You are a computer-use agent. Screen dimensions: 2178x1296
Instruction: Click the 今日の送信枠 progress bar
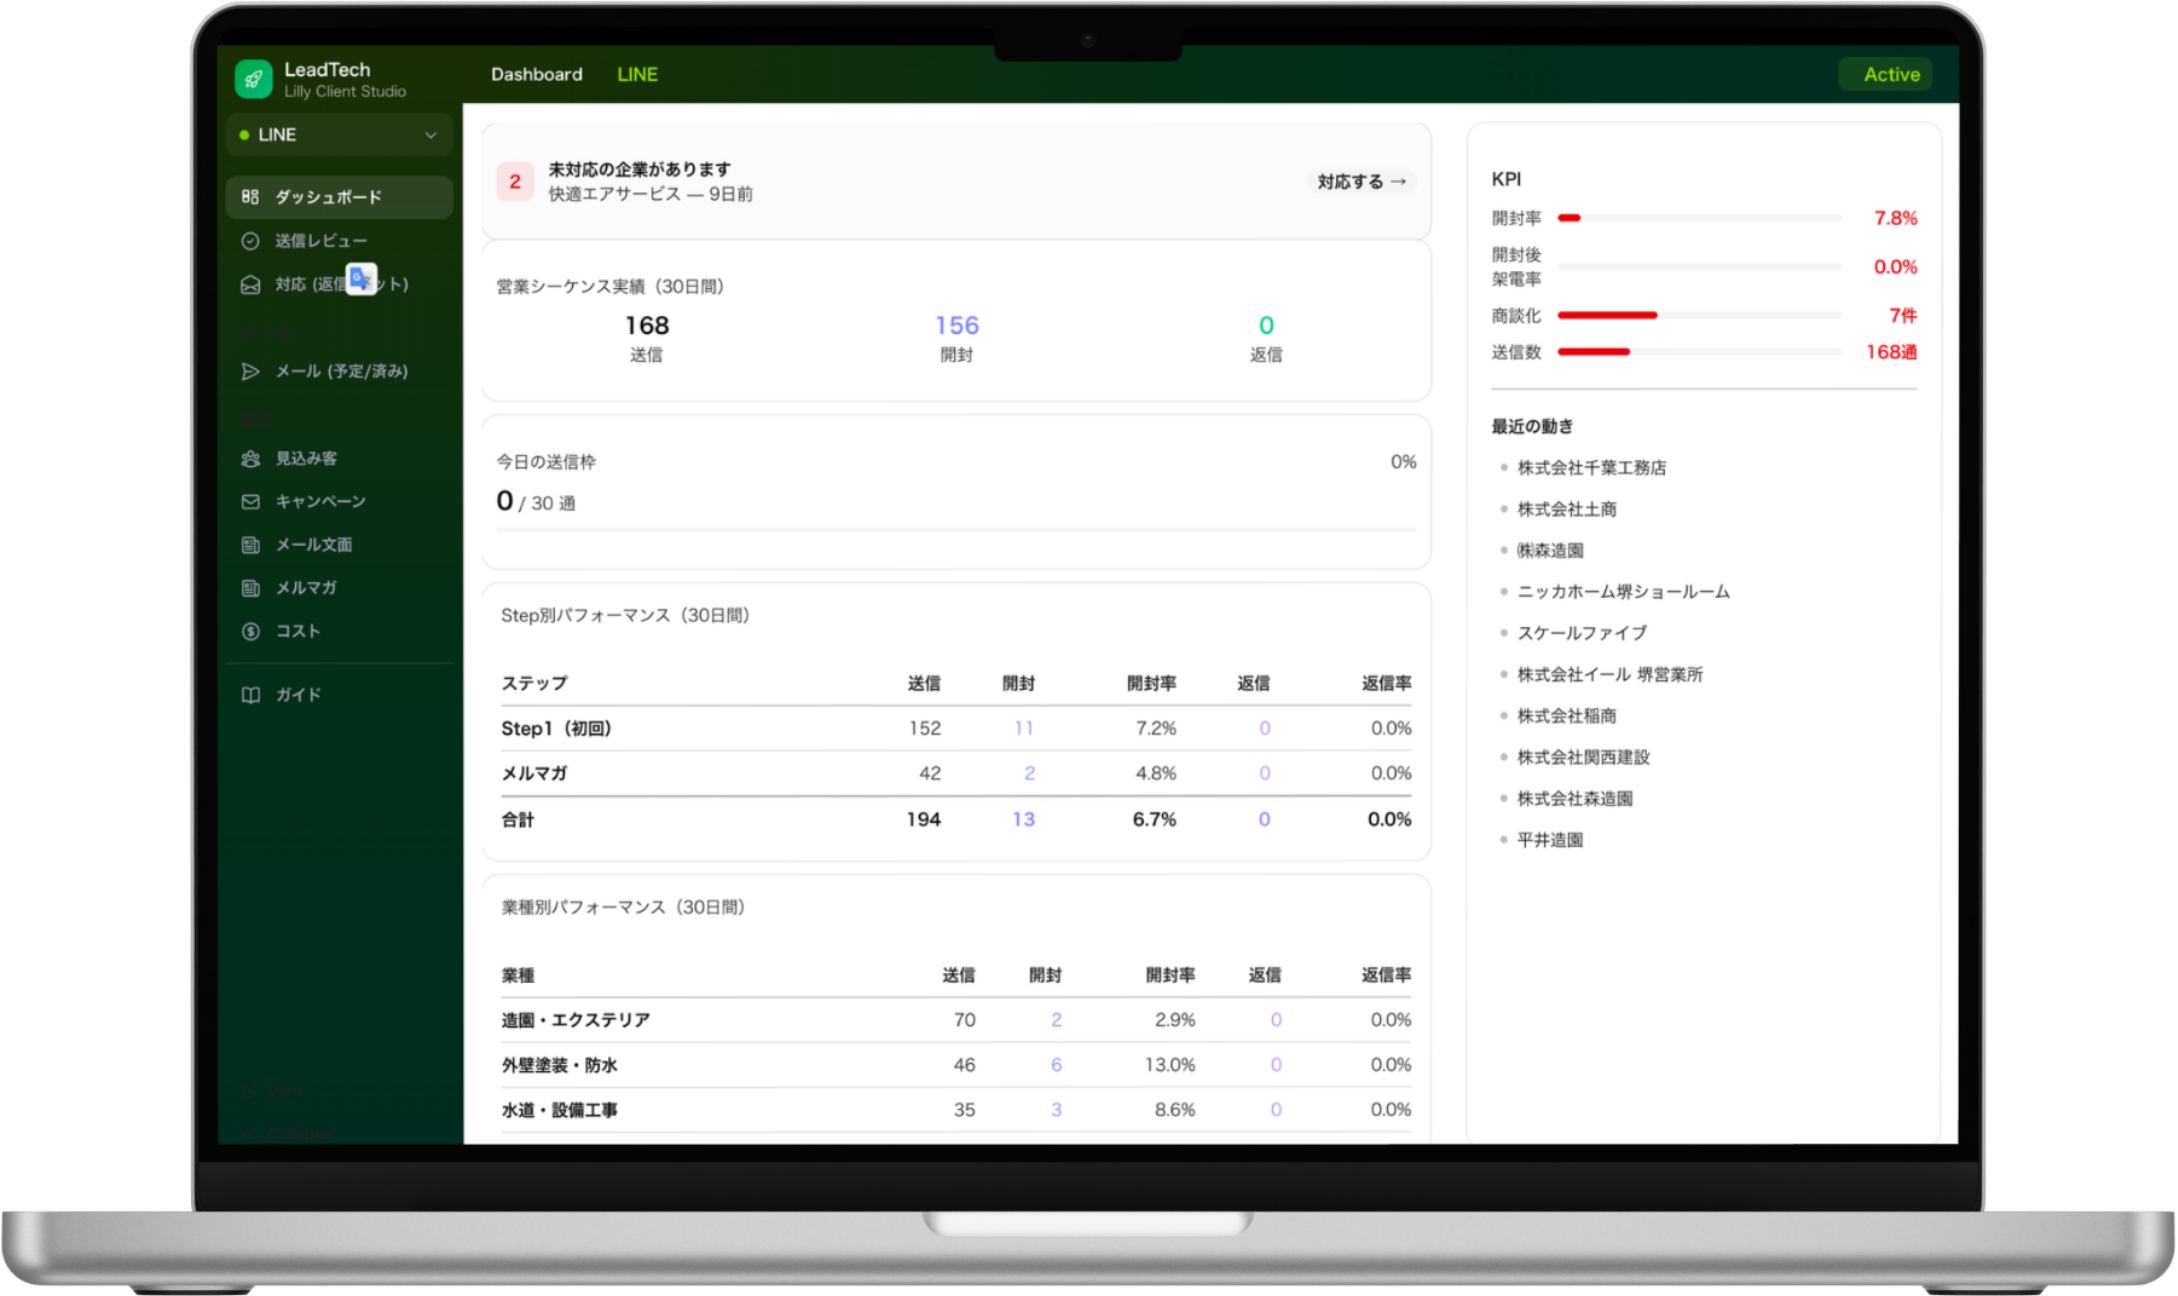coord(956,529)
